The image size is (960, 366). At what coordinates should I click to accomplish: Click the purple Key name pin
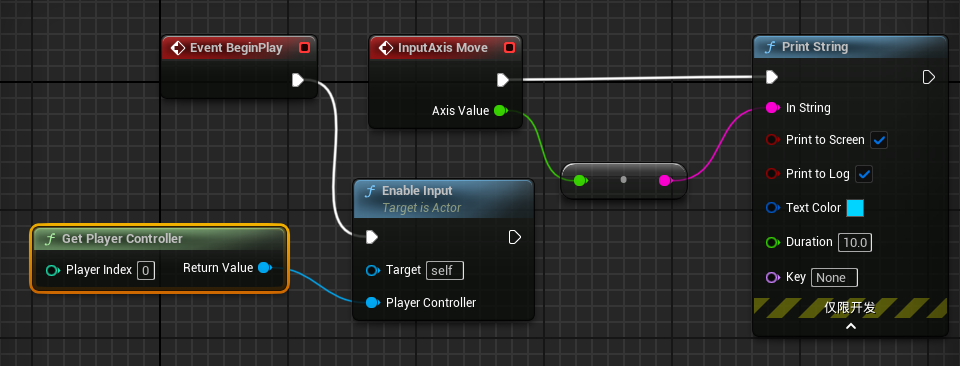click(x=772, y=277)
